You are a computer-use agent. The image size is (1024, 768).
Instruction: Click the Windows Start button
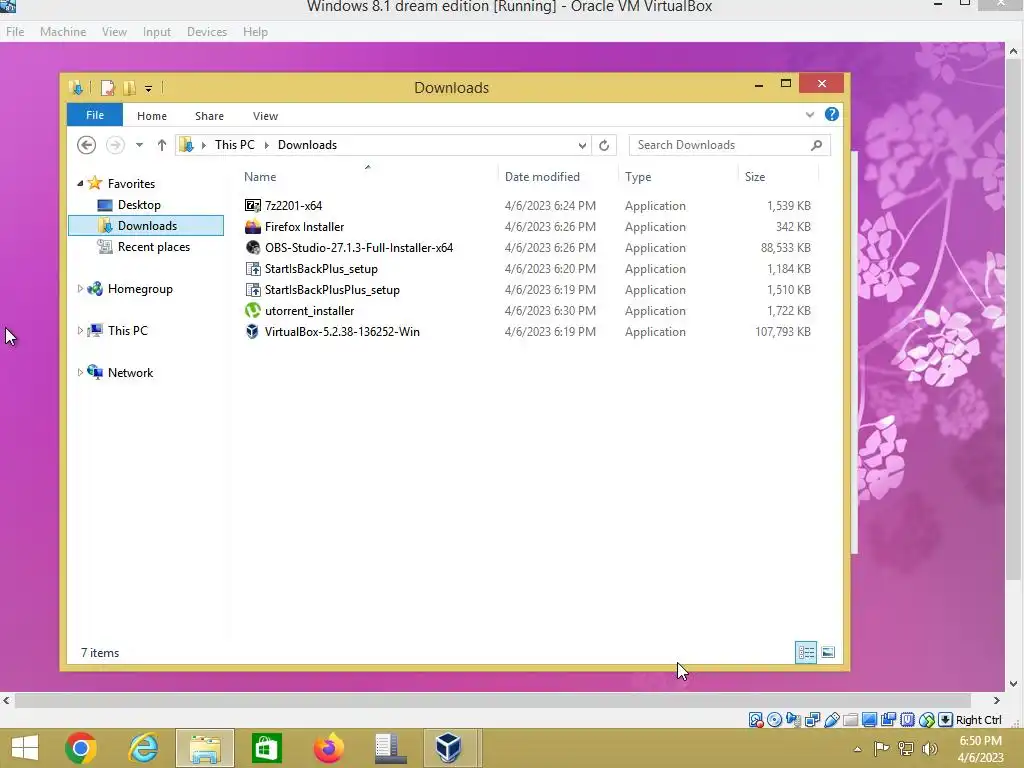[25, 748]
